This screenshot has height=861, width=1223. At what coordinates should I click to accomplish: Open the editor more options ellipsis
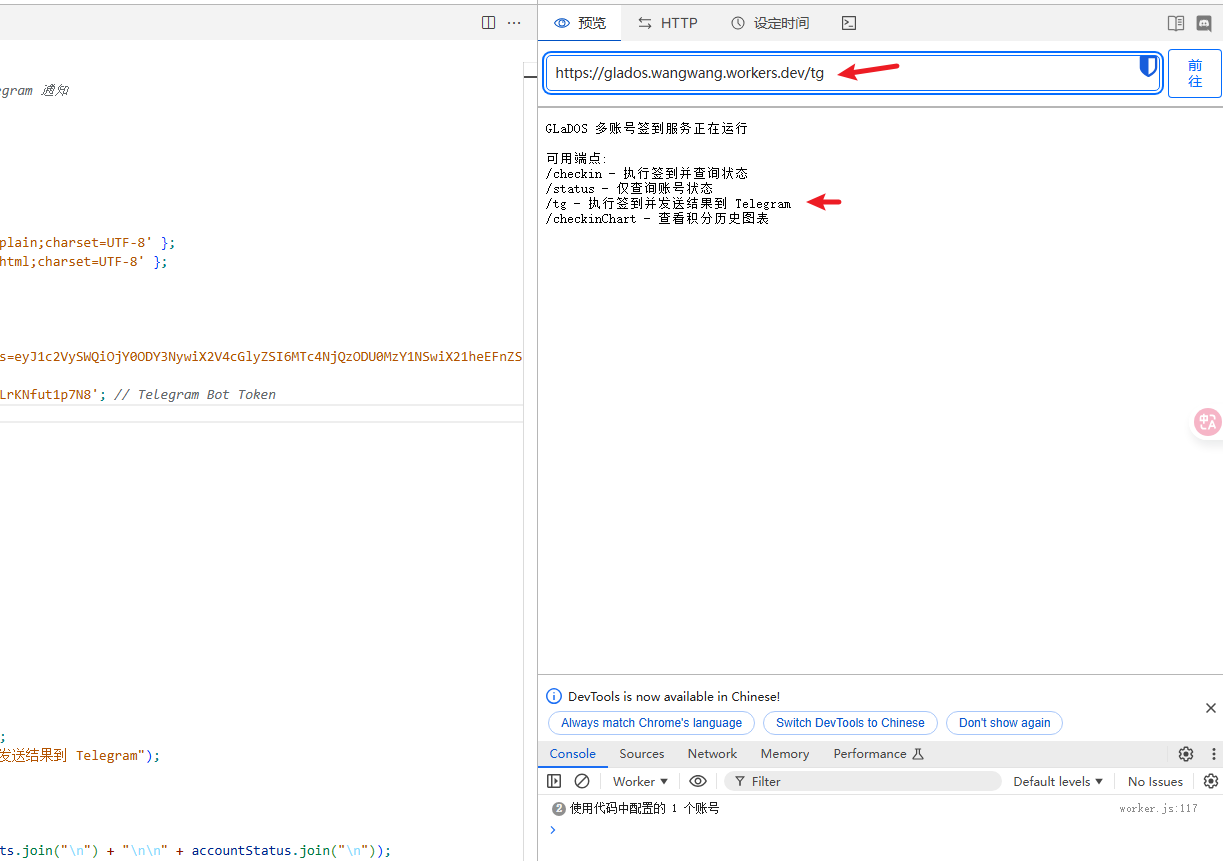tap(514, 23)
